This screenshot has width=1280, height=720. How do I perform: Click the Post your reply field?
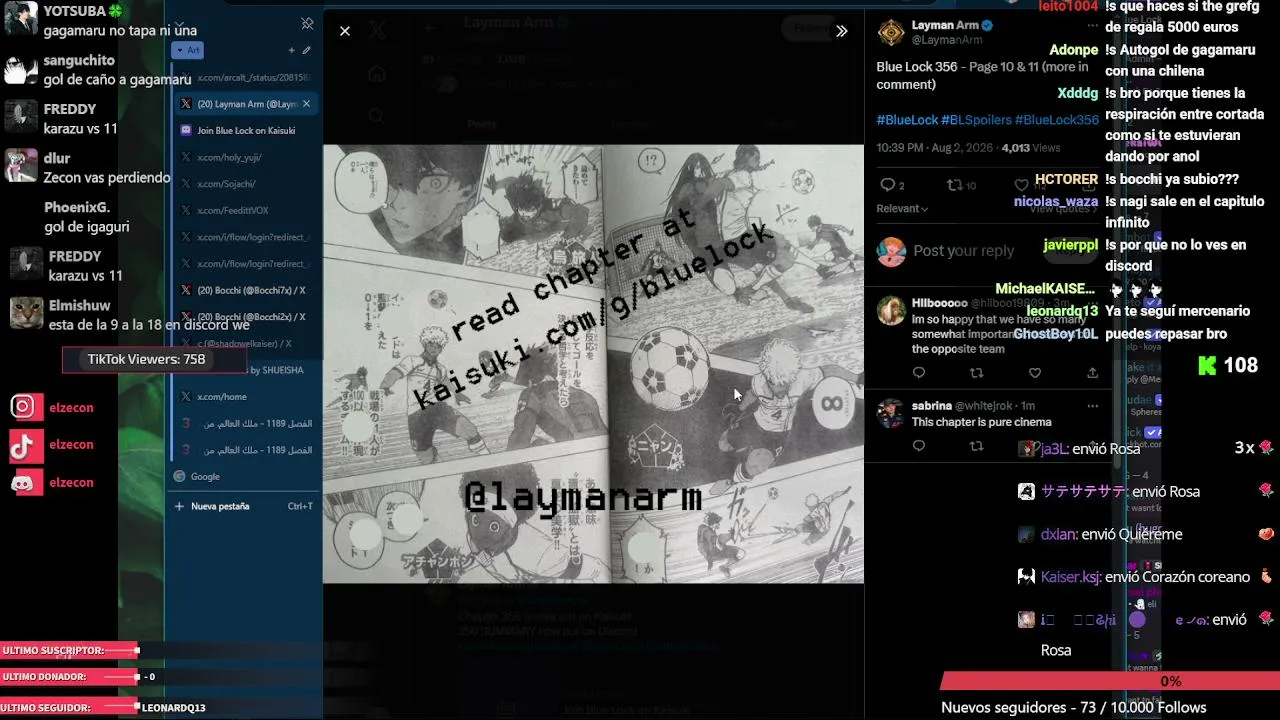963,251
